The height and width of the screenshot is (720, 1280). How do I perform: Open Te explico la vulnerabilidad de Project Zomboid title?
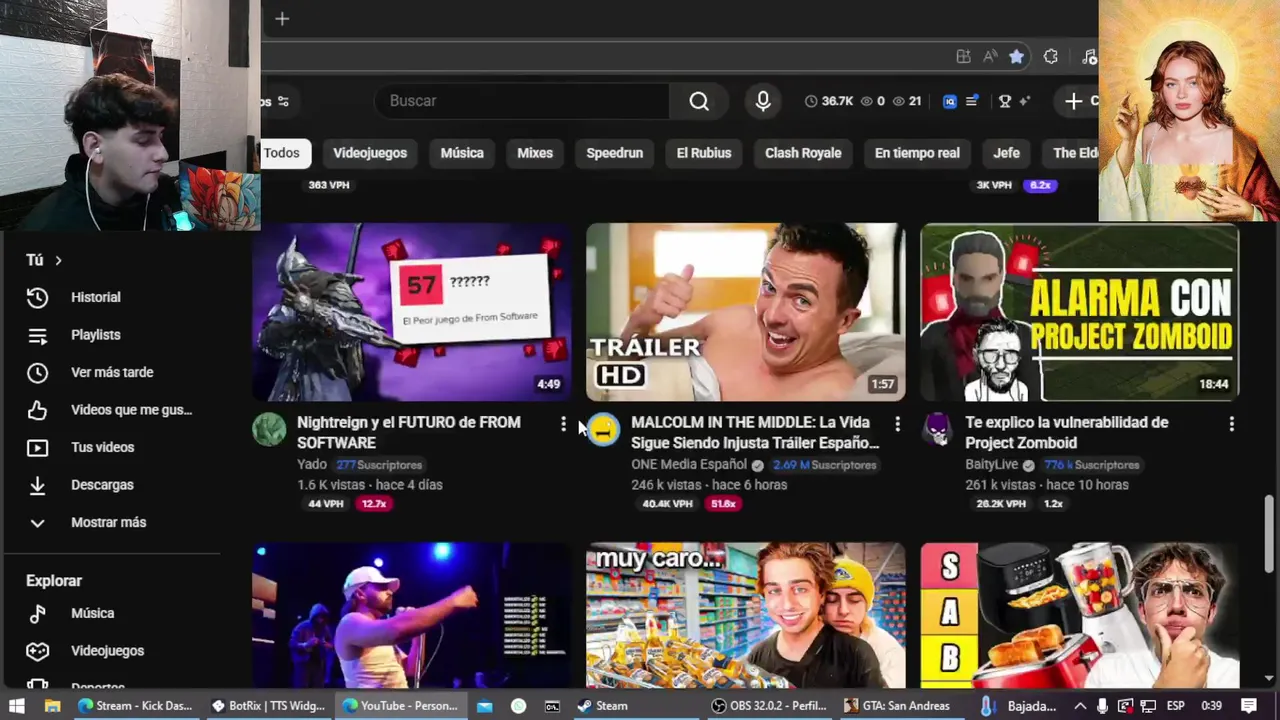(1067, 432)
